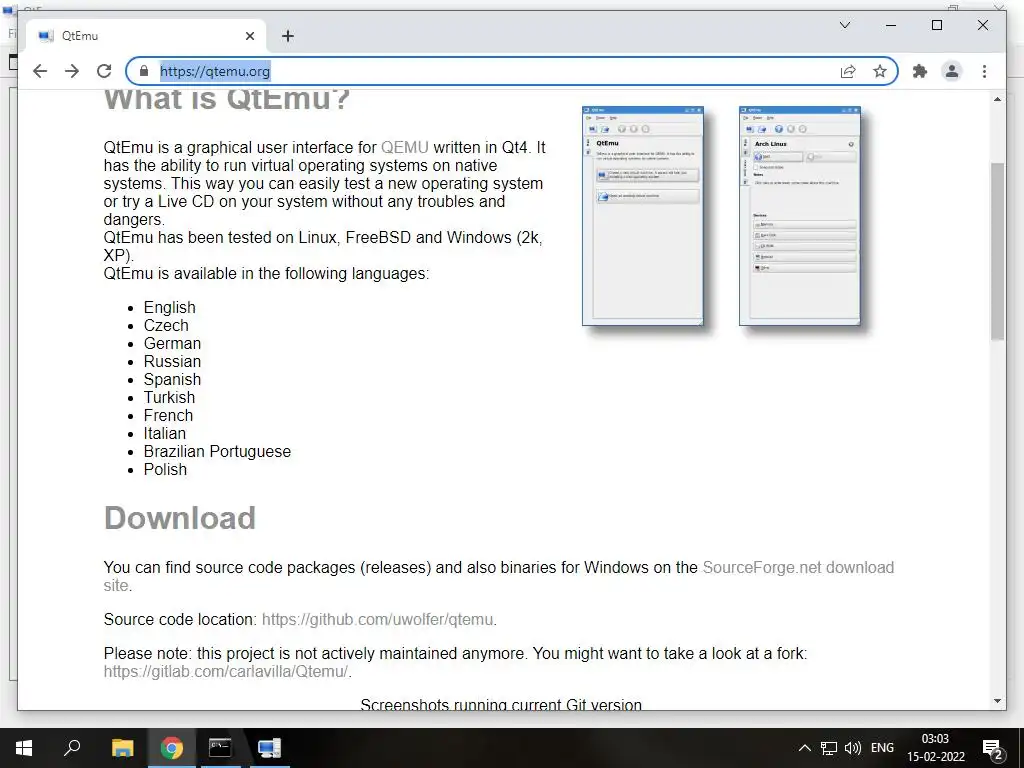Go forward to next page
Image resolution: width=1024 pixels, height=768 pixels.
72,71
